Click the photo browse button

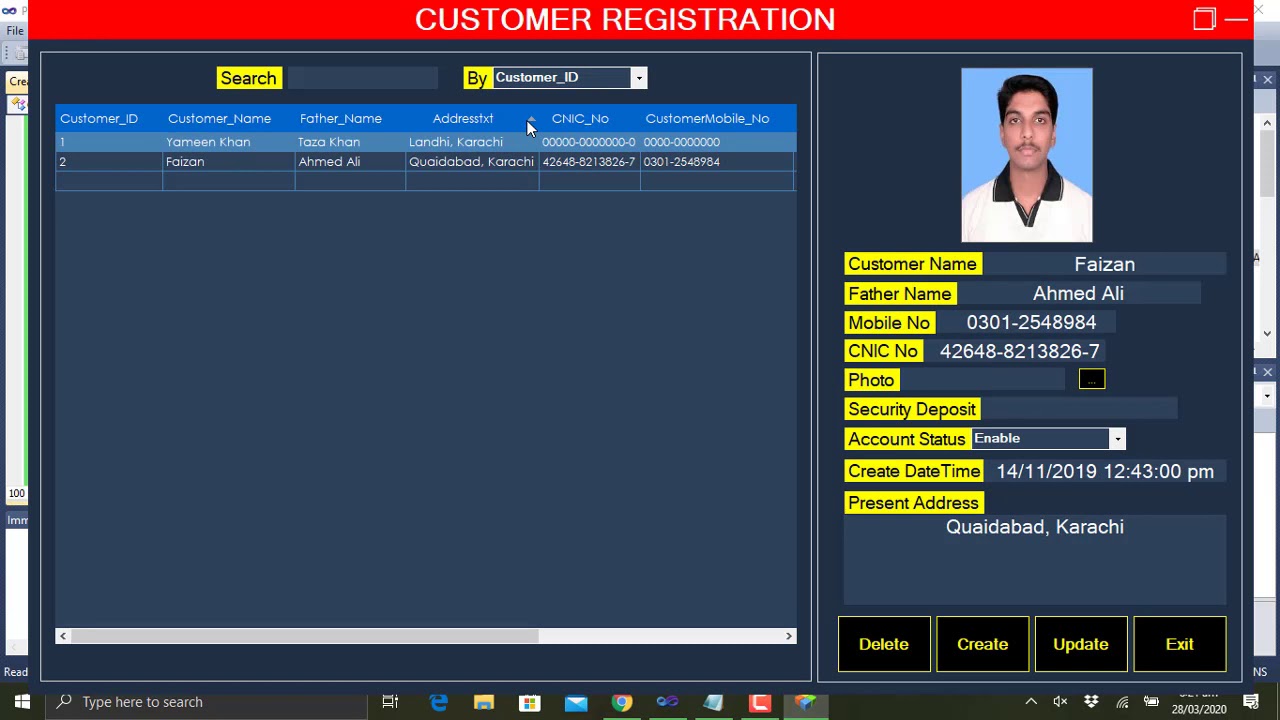[1092, 380]
